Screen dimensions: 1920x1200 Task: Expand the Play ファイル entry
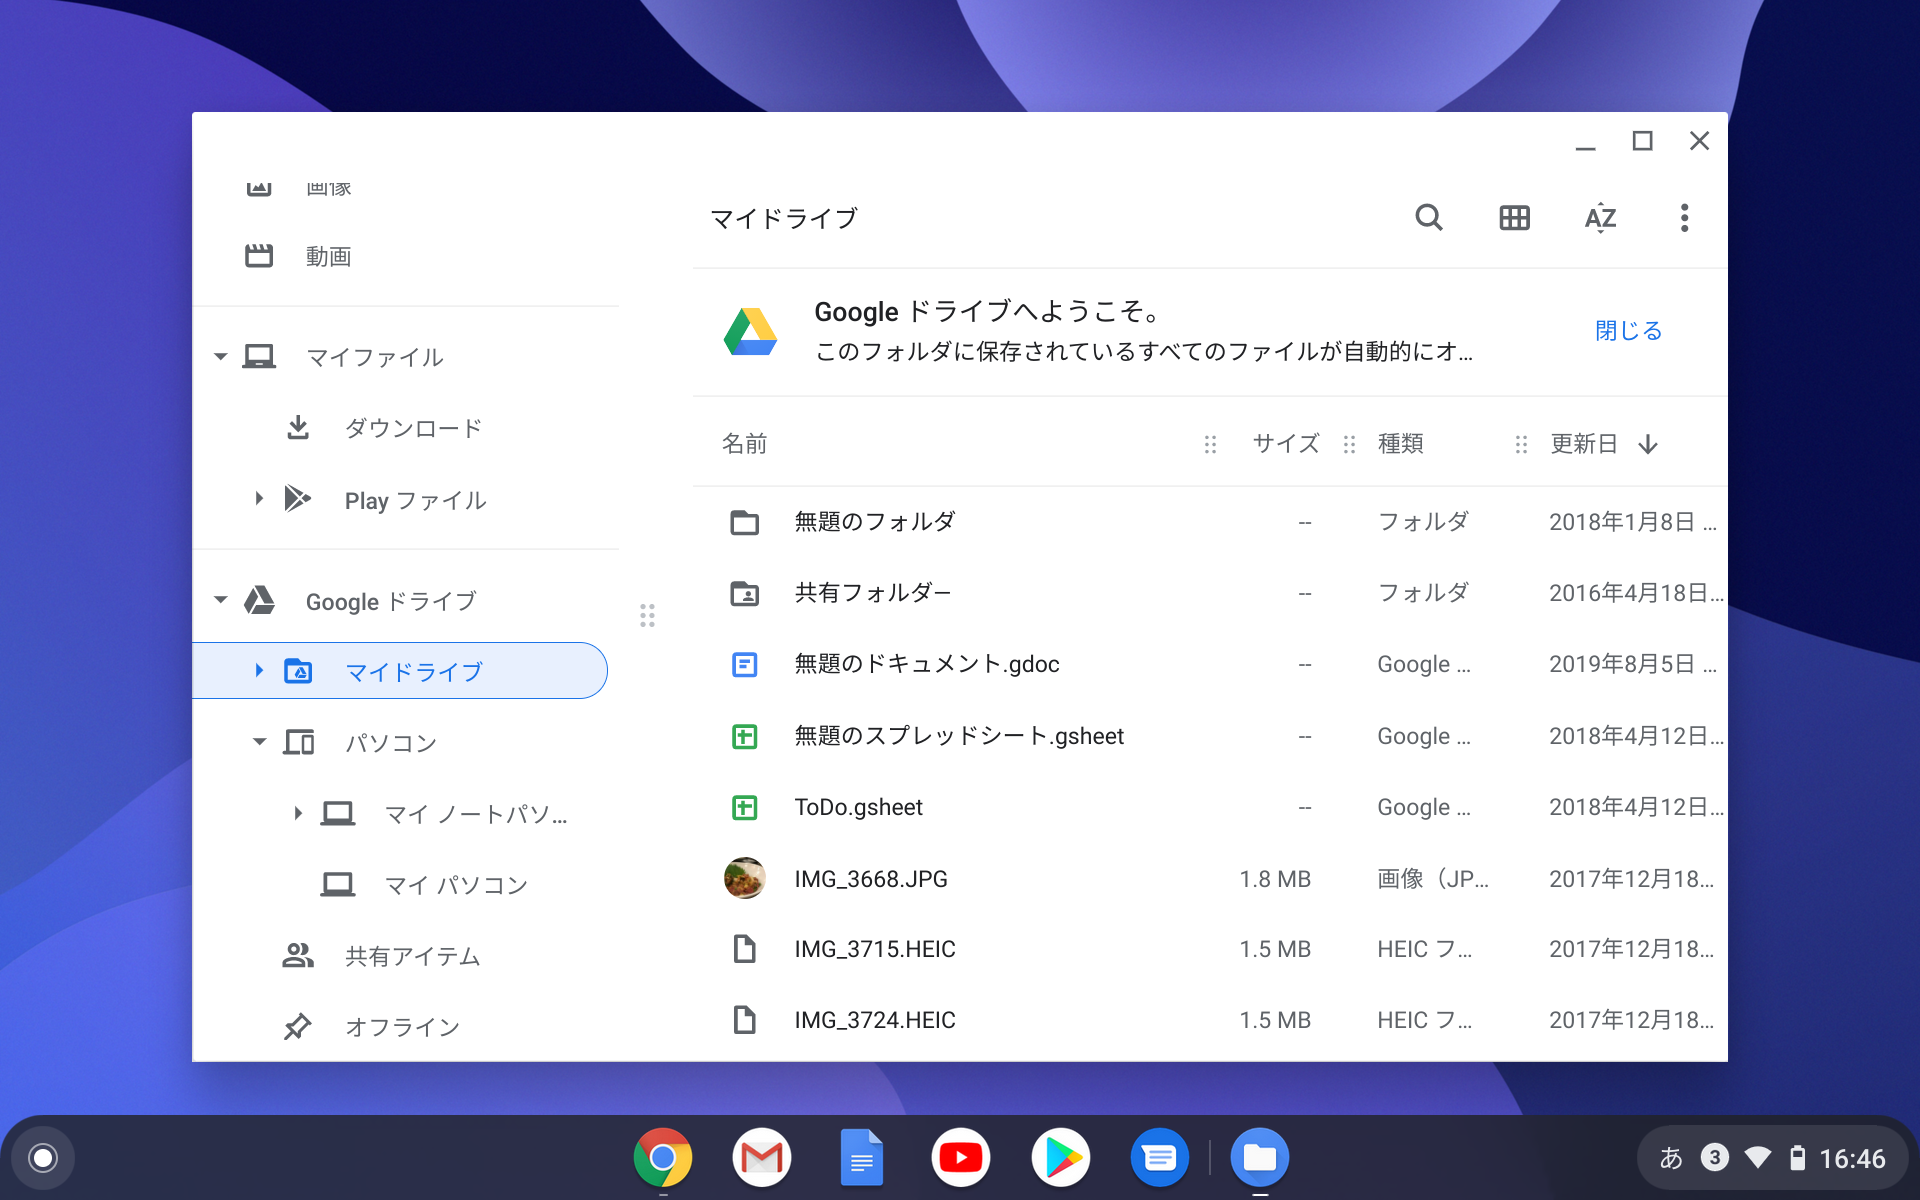(258, 499)
